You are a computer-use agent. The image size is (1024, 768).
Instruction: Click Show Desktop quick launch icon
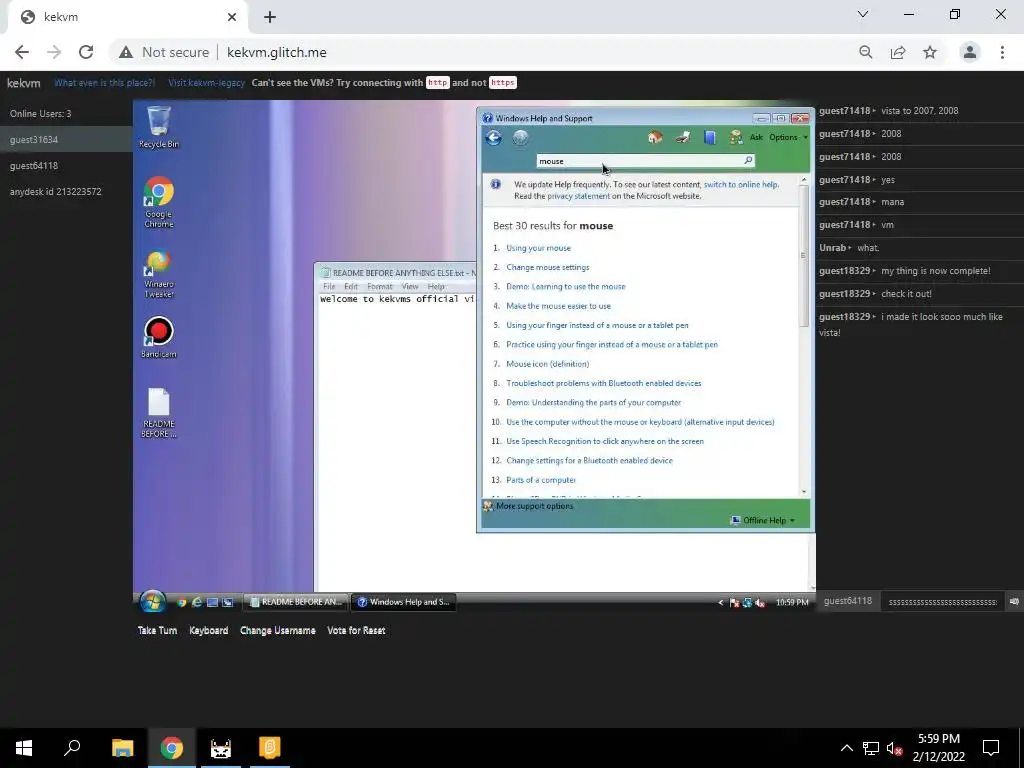[212, 602]
